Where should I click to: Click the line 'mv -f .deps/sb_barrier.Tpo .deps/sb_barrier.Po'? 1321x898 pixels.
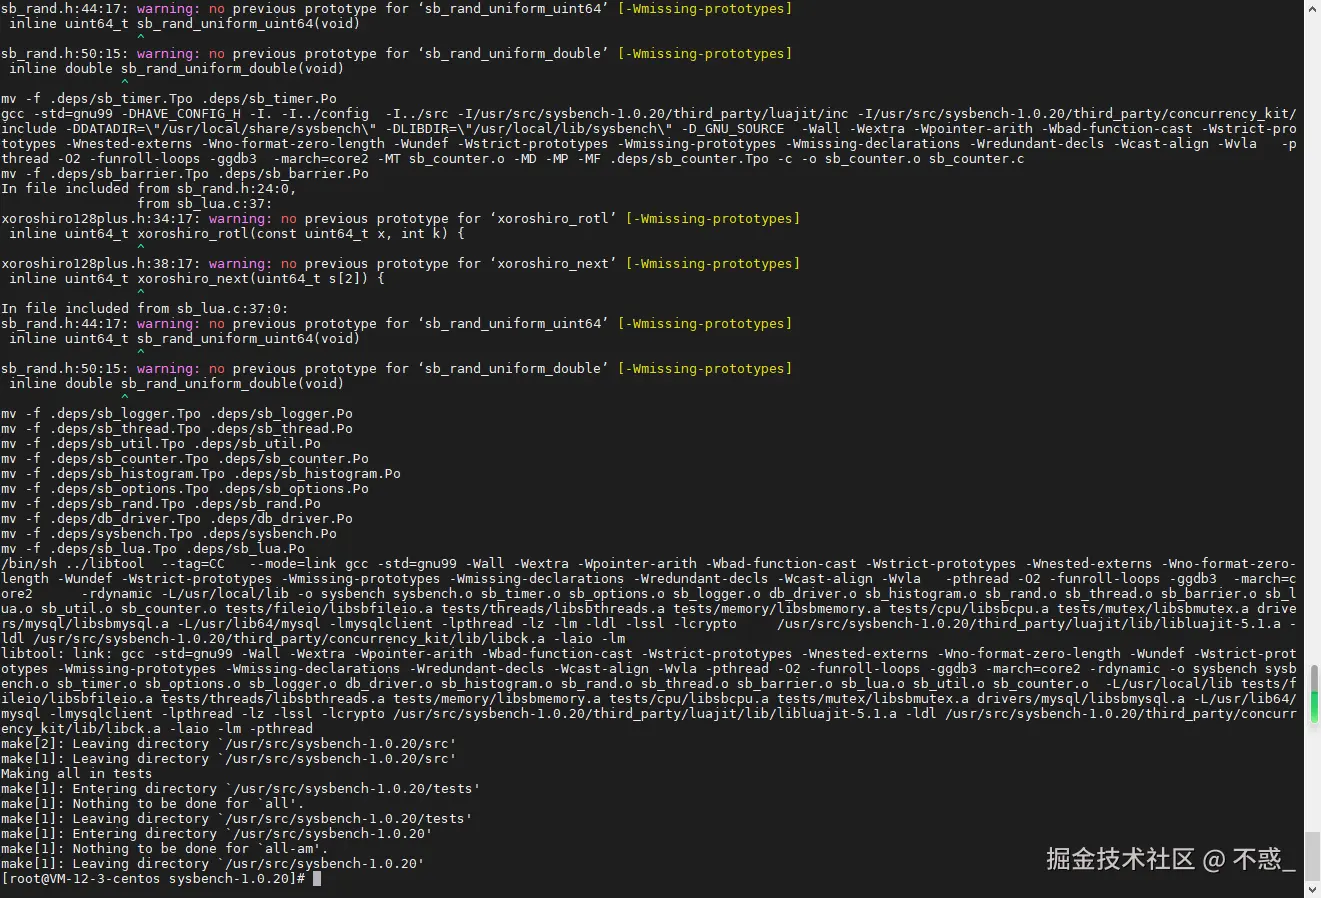pos(185,173)
